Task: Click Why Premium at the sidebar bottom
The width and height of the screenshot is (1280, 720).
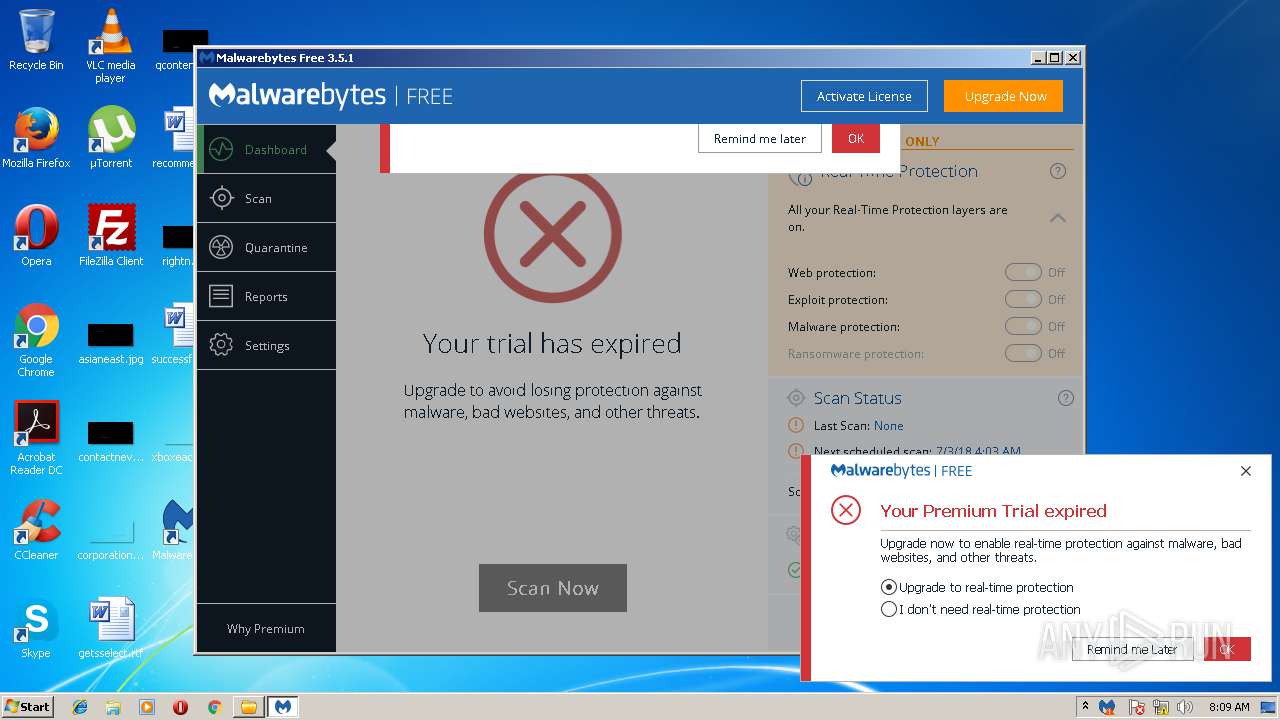Action: 265,628
